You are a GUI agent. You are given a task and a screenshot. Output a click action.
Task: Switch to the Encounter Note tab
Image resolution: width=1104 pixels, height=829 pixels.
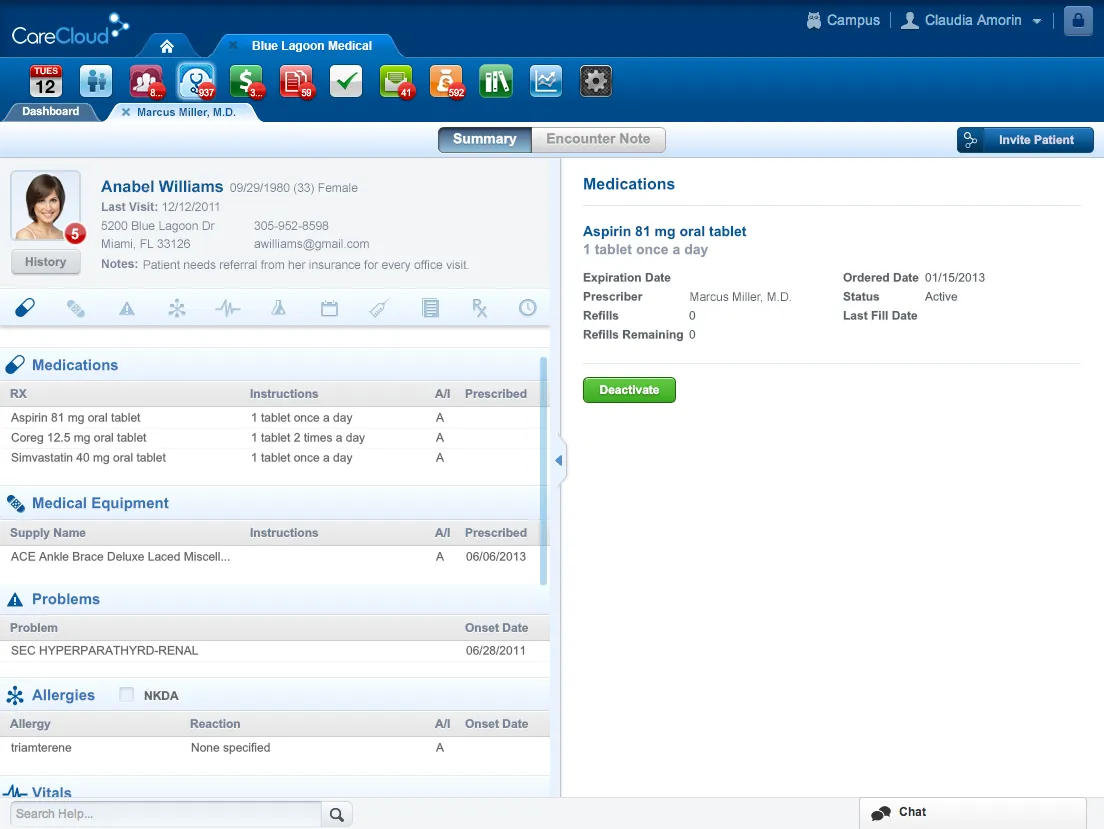pos(598,140)
